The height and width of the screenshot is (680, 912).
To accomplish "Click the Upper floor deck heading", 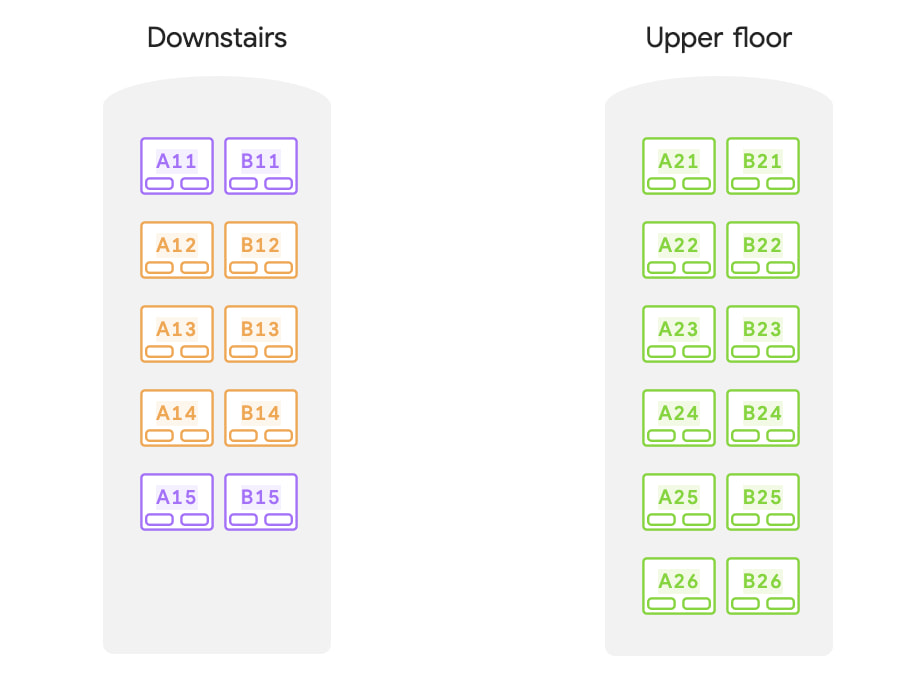I will pyautogui.click(x=719, y=38).
